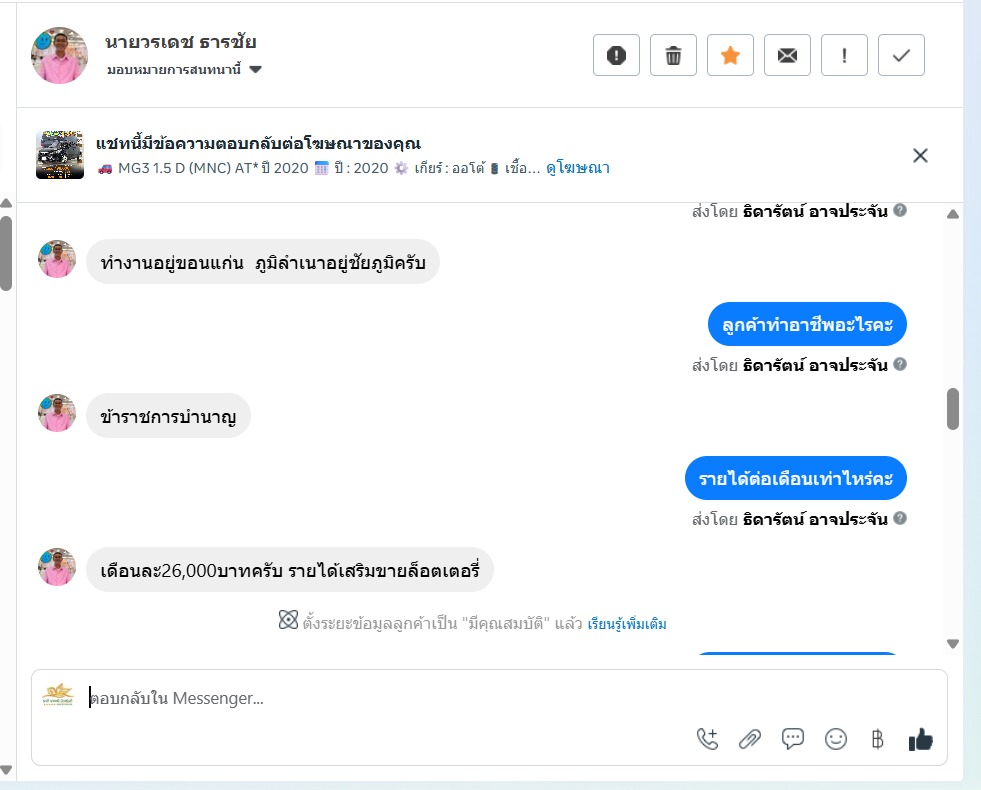Toggle the orange star follow-up marker

coord(730,55)
